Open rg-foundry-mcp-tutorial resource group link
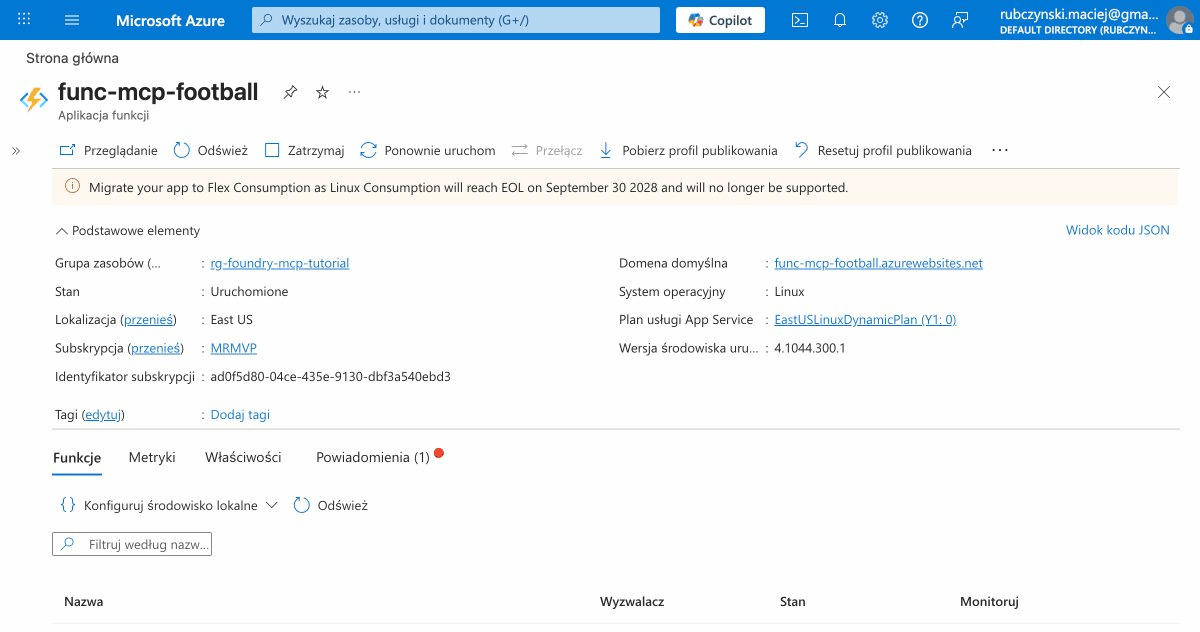 280,264
